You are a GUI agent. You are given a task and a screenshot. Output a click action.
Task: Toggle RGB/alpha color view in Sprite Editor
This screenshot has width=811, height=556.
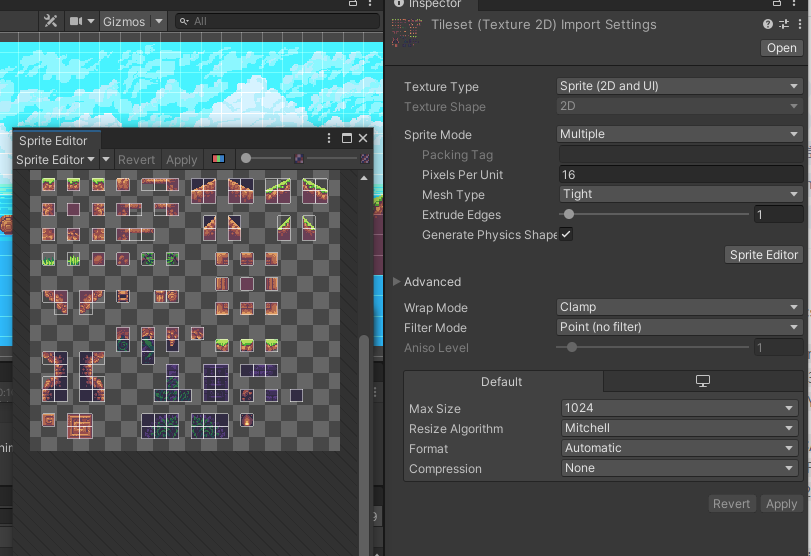coord(218,159)
